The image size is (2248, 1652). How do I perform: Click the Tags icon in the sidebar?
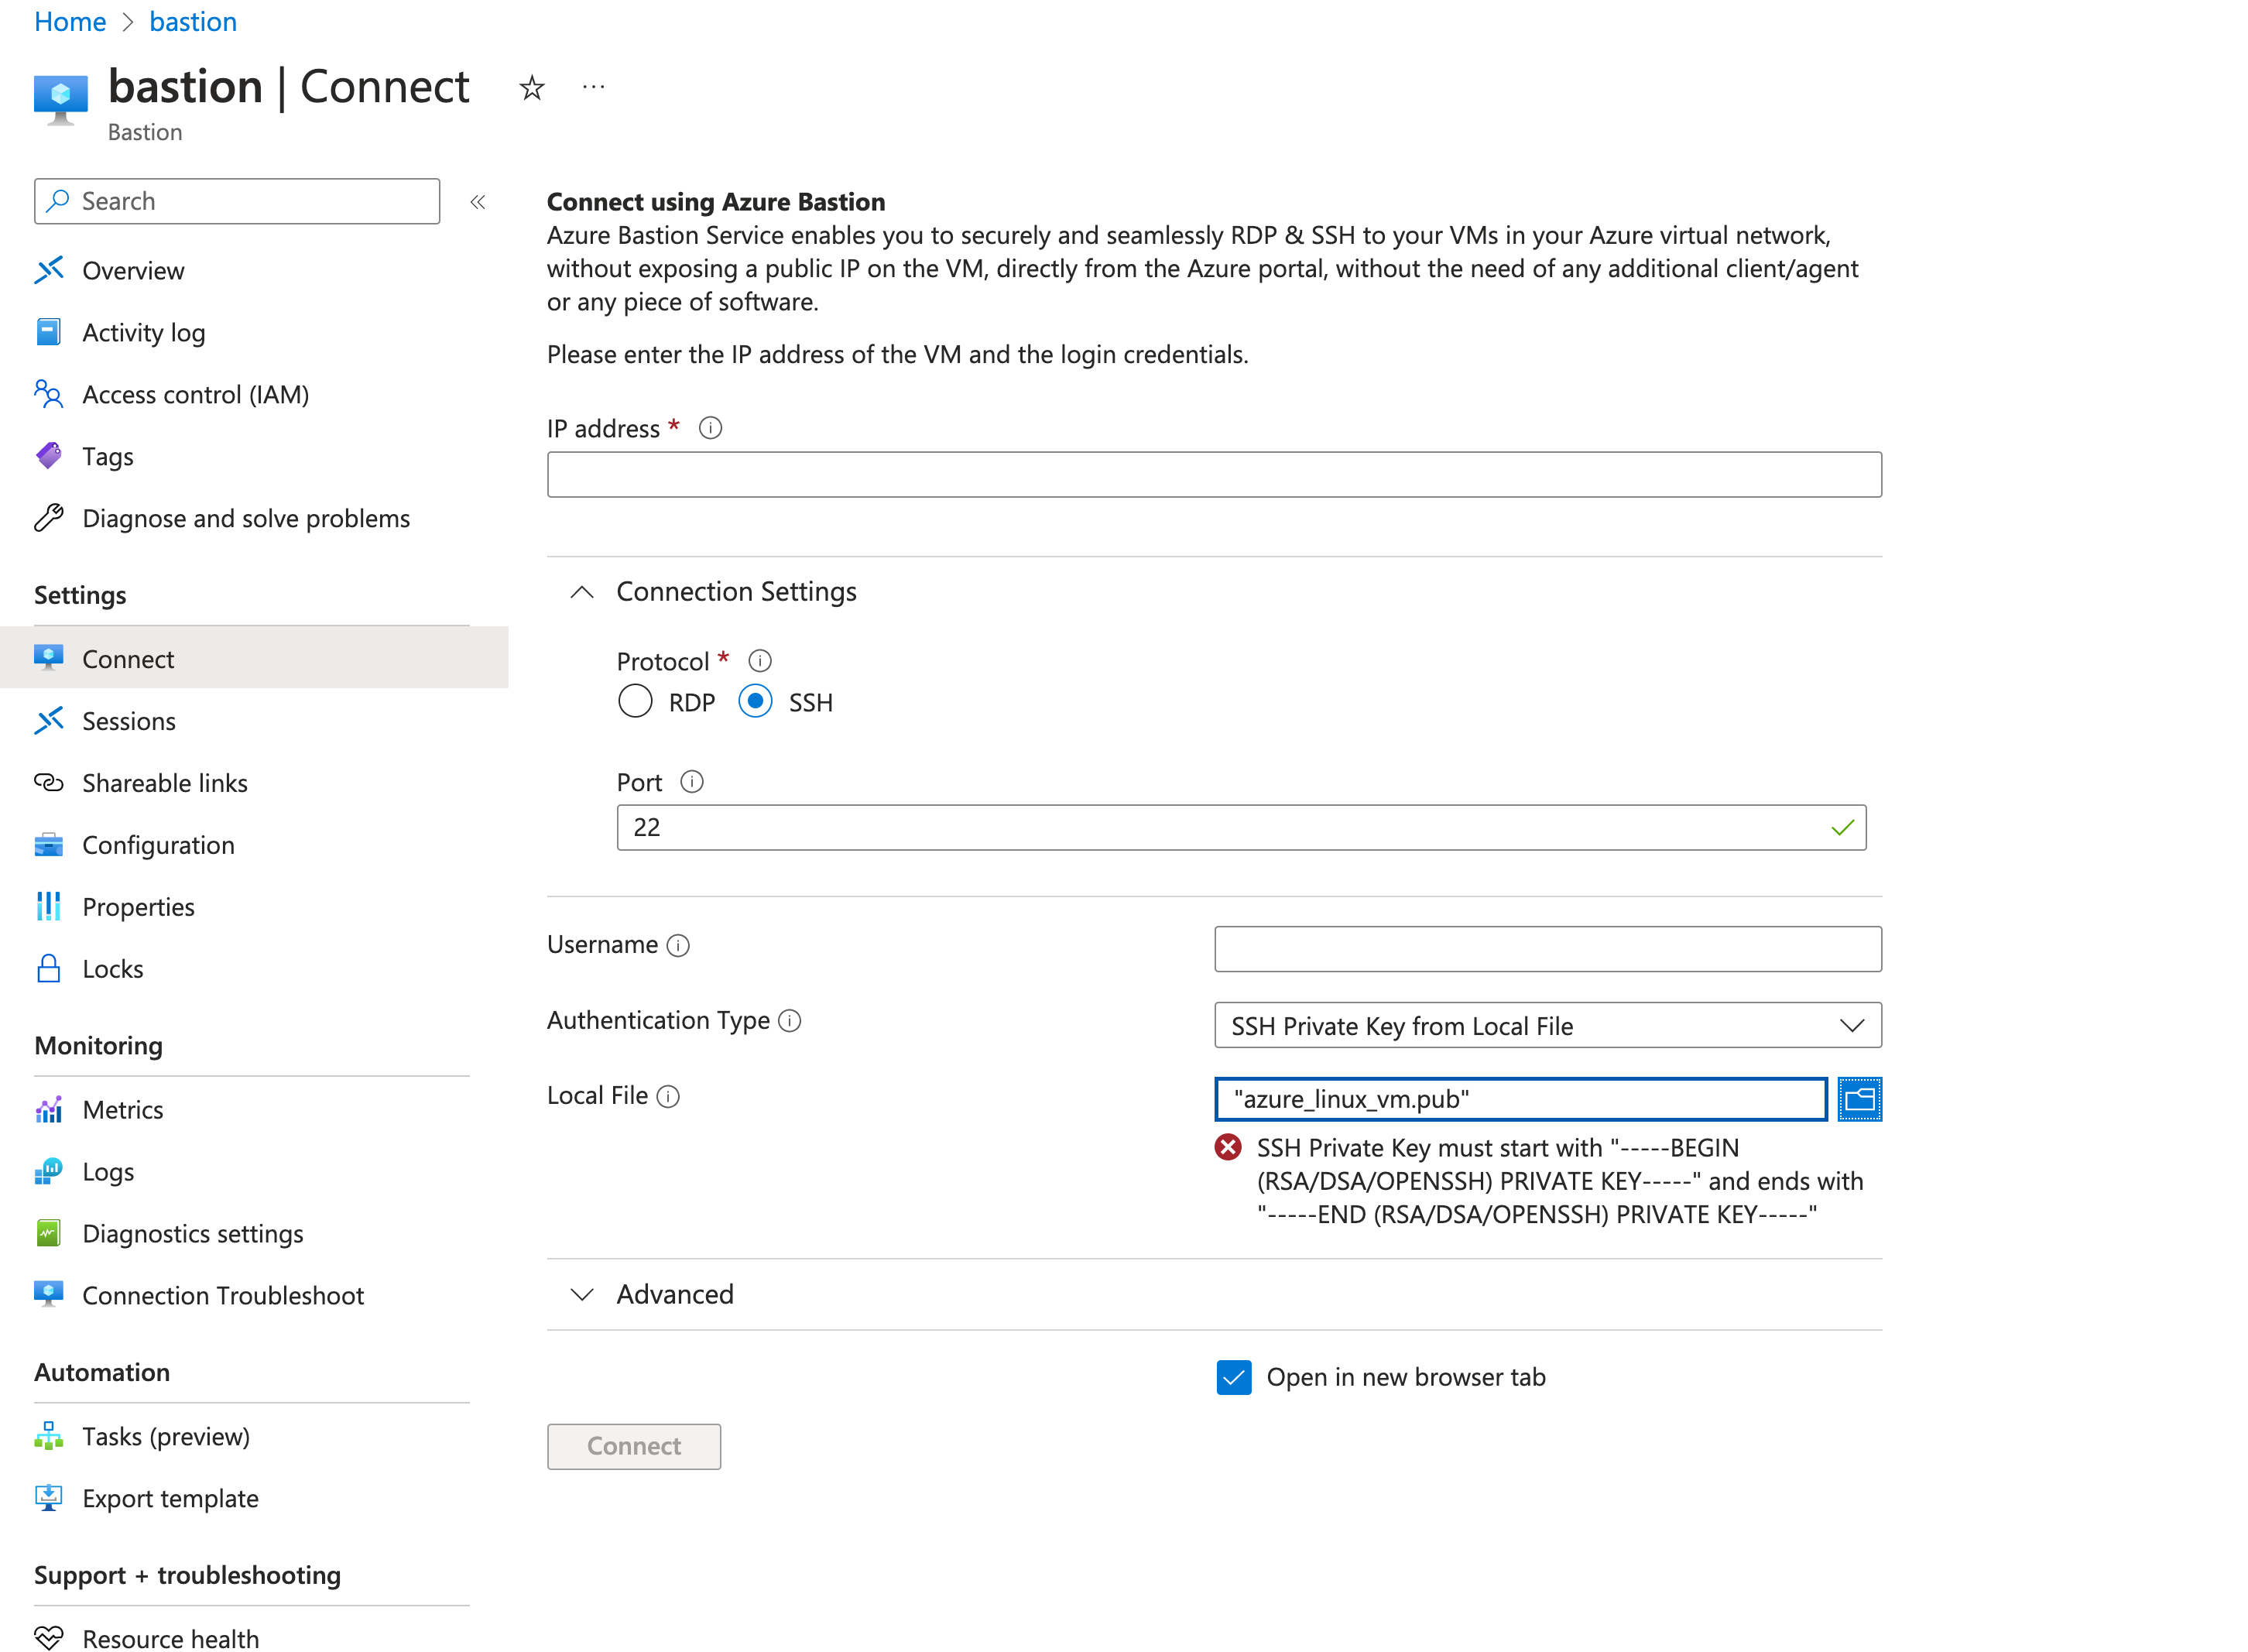click(48, 456)
